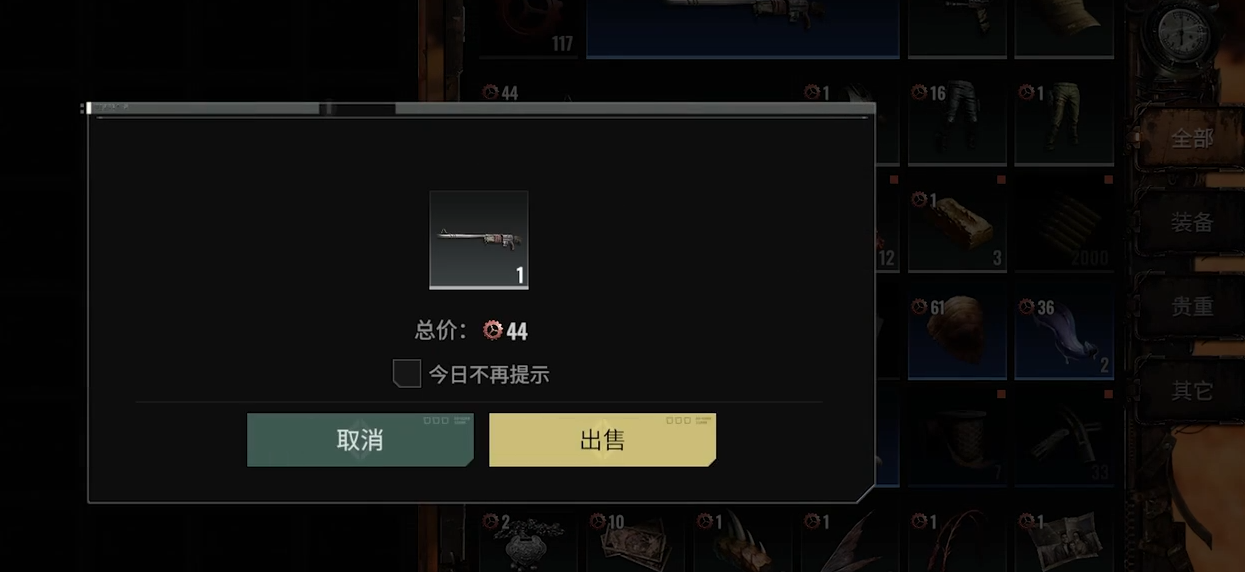Click the dialog's top title bar strip

tap(481, 108)
